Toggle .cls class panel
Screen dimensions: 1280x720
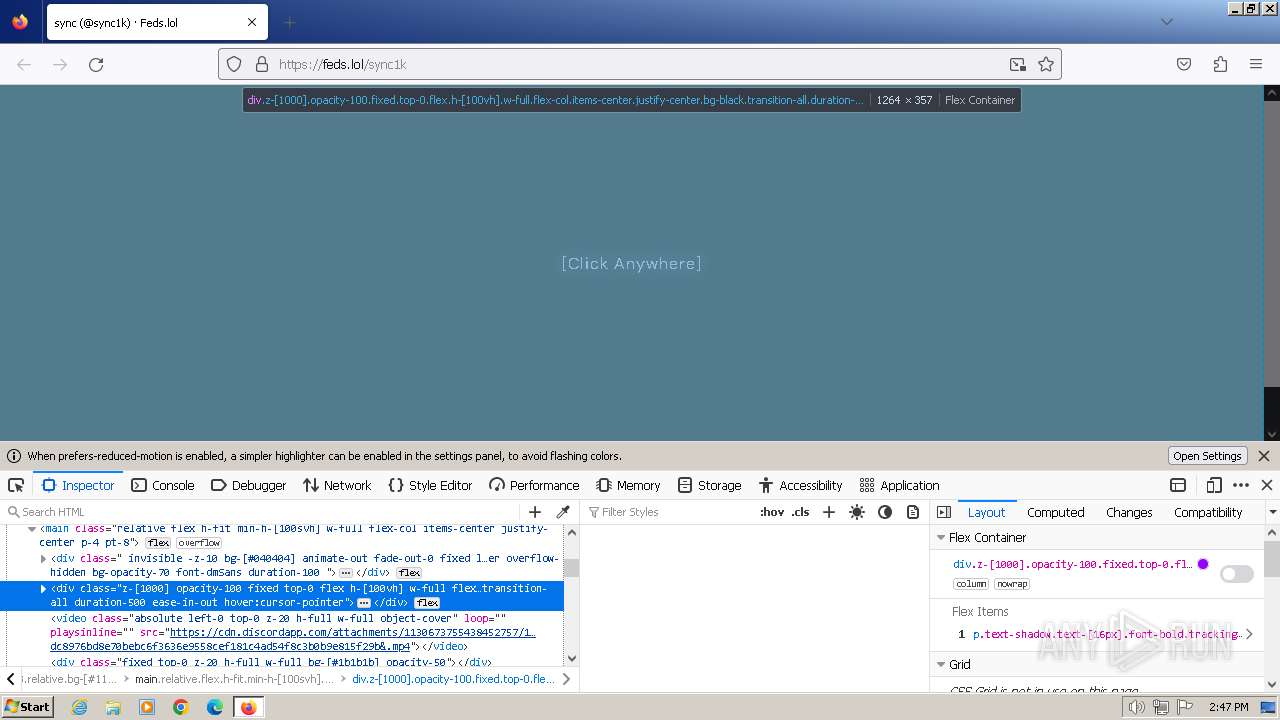(800, 512)
